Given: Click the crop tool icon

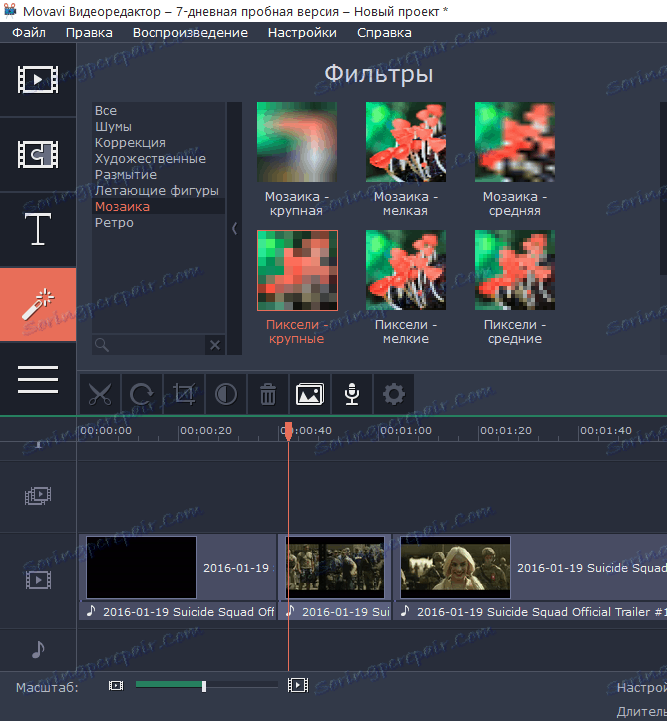Looking at the screenshot, I should tap(184, 395).
